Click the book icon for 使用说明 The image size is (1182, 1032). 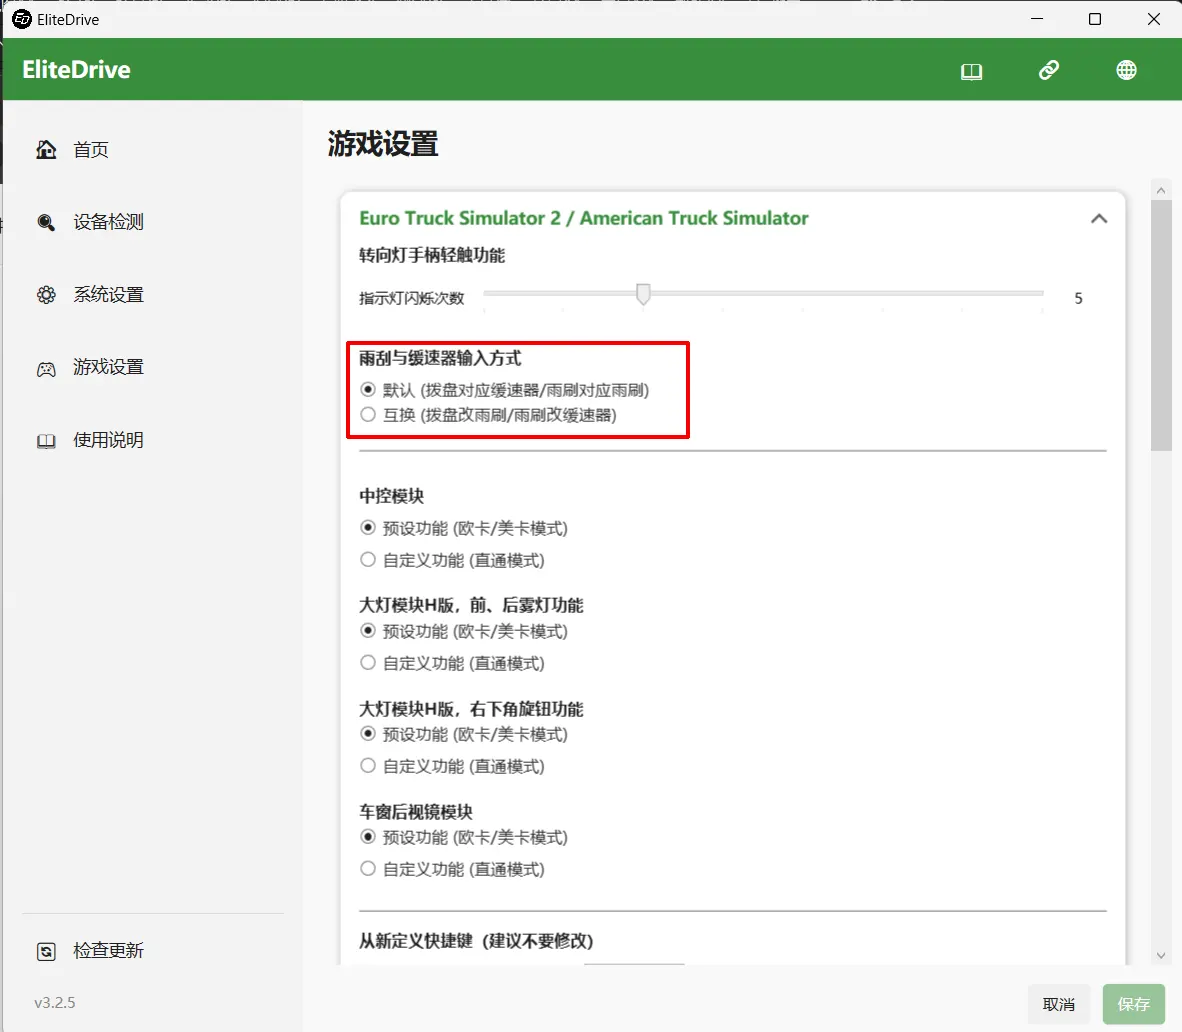(x=46, y=441)
